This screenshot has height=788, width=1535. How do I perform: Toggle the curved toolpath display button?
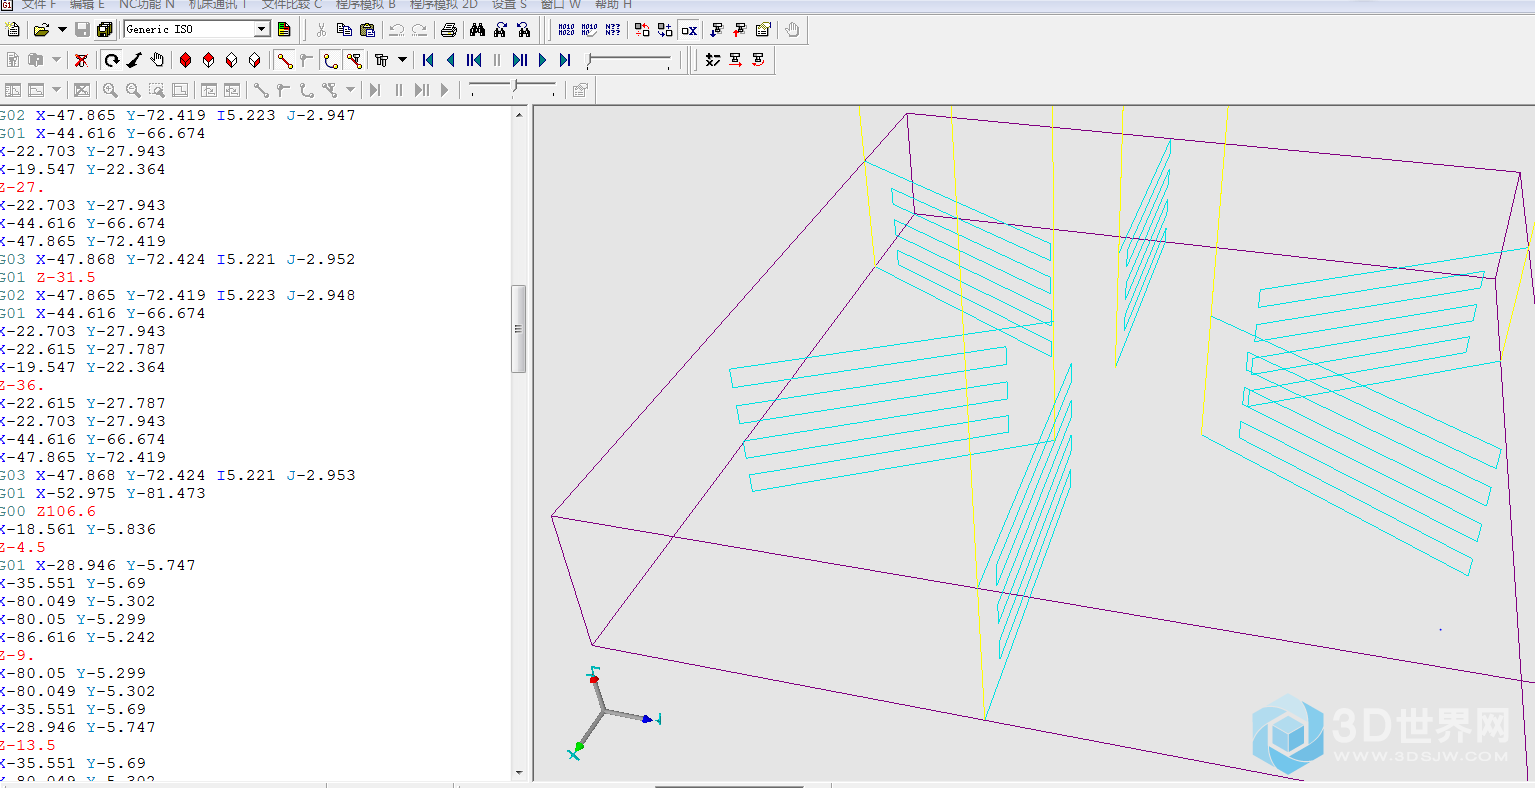[331, 60]
